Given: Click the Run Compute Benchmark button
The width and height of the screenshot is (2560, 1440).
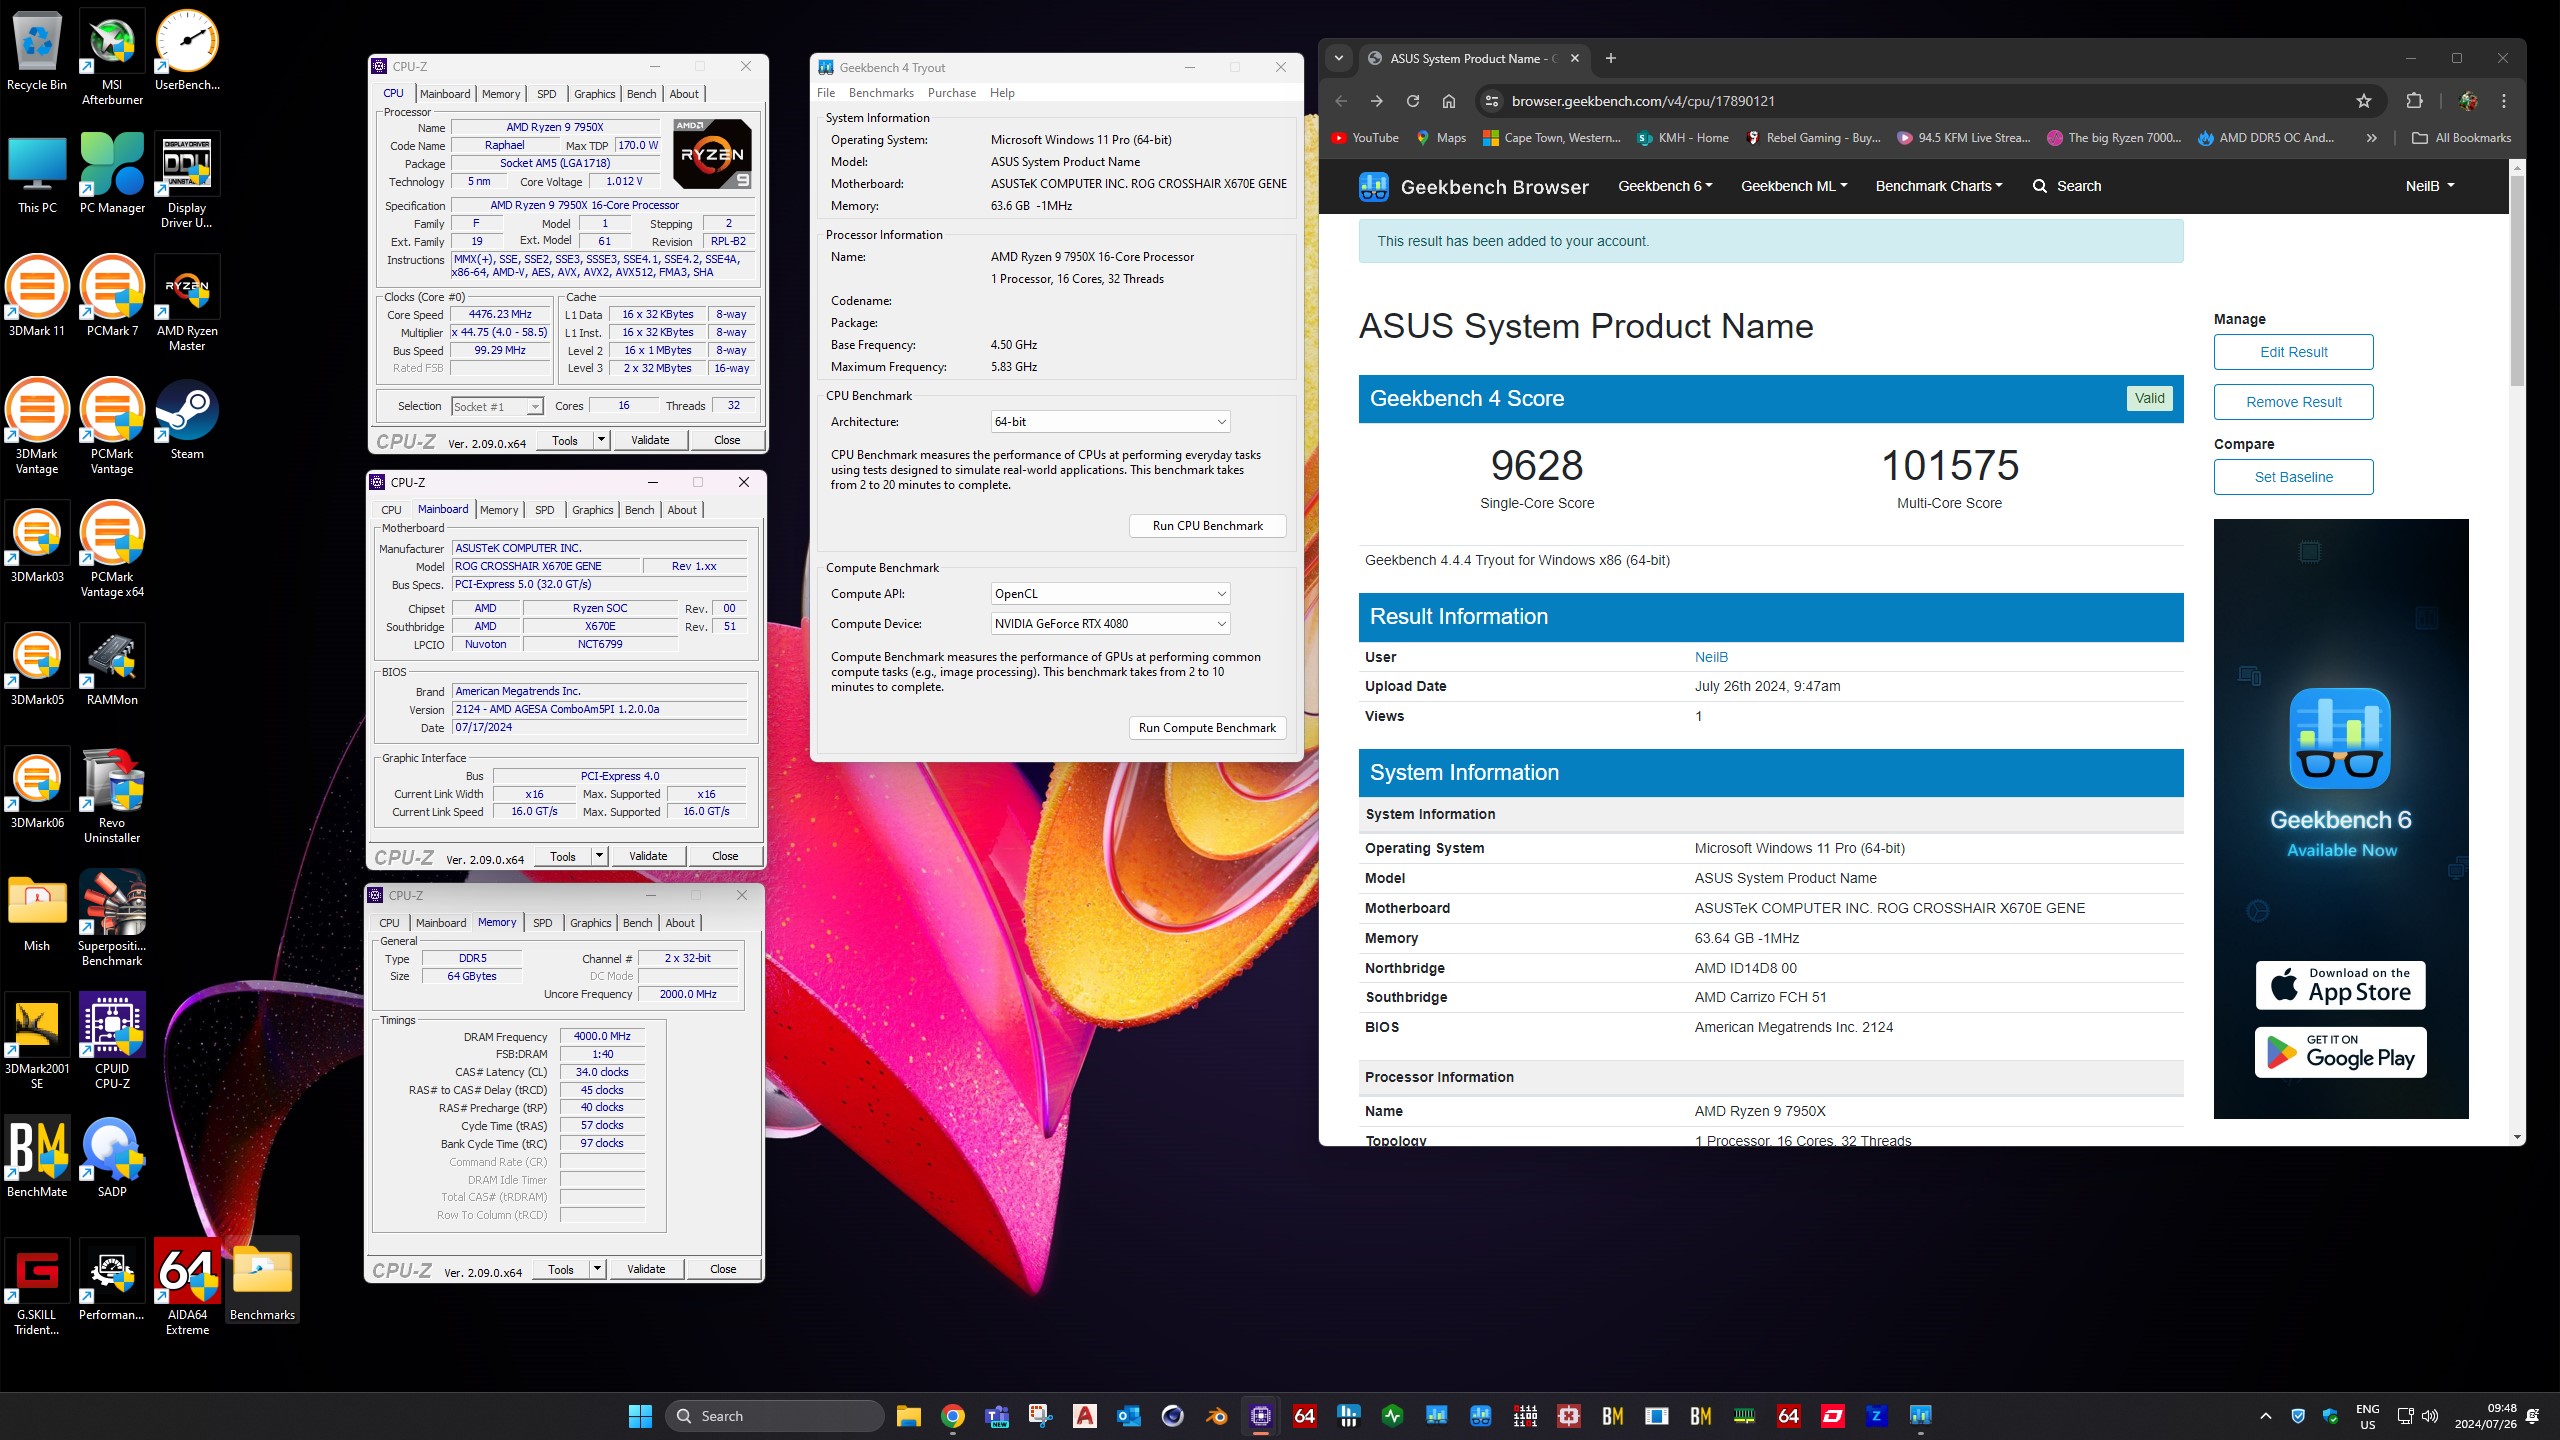Looking at the screenshot, I should pos(1207,728).
